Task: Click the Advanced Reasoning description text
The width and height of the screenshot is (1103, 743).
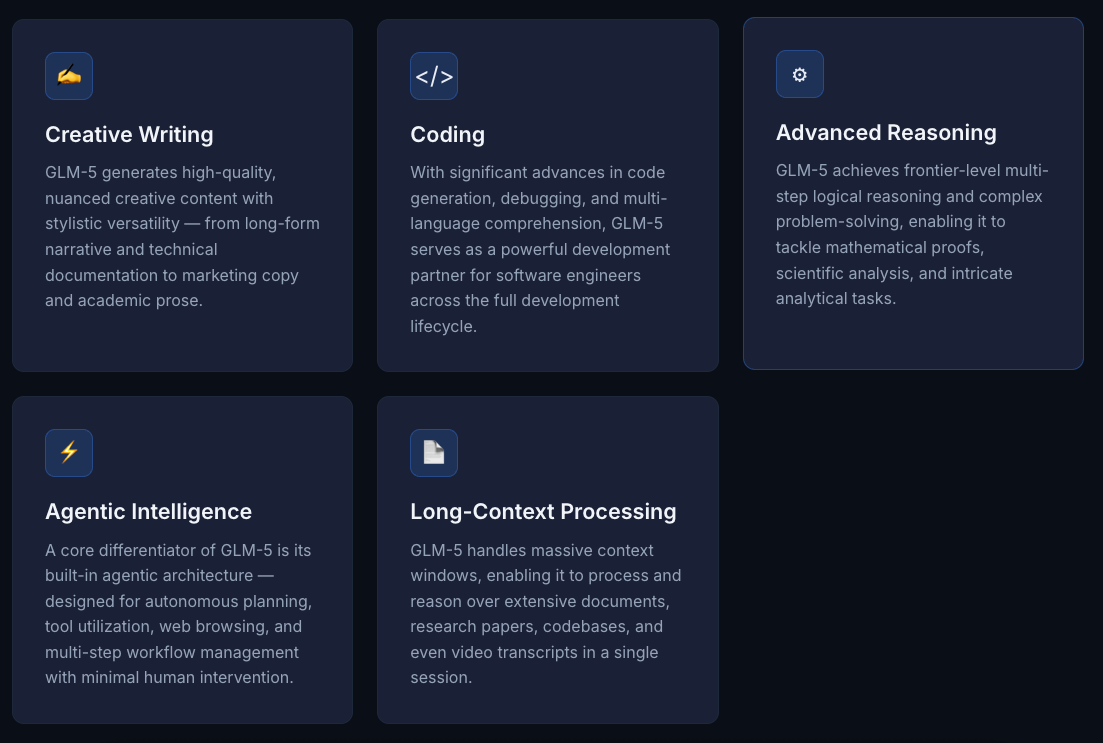Action: click(911, 234)
